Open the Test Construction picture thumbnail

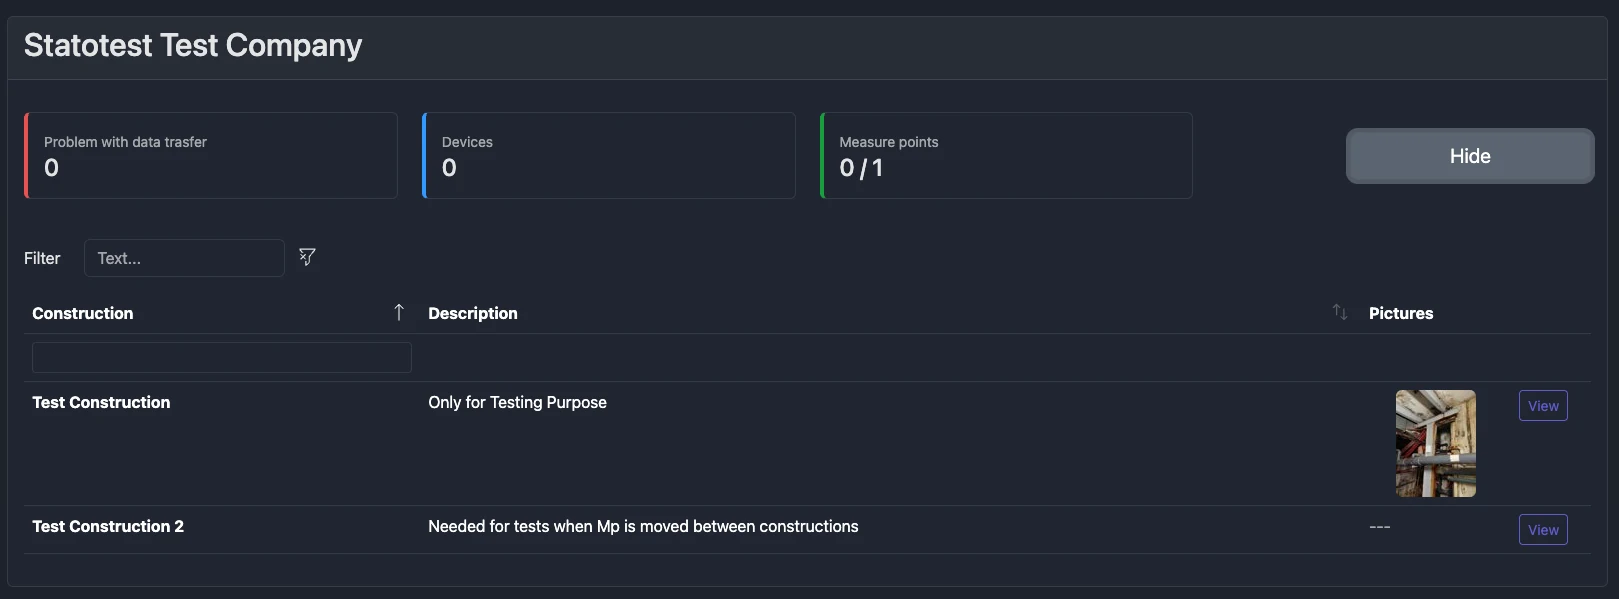pos(1435,443)
